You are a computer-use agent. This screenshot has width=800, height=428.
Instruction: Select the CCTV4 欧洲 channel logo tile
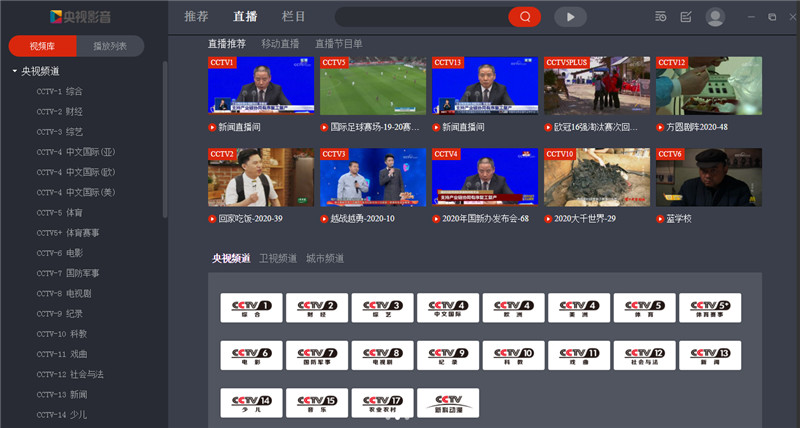(x=513, y=308)
